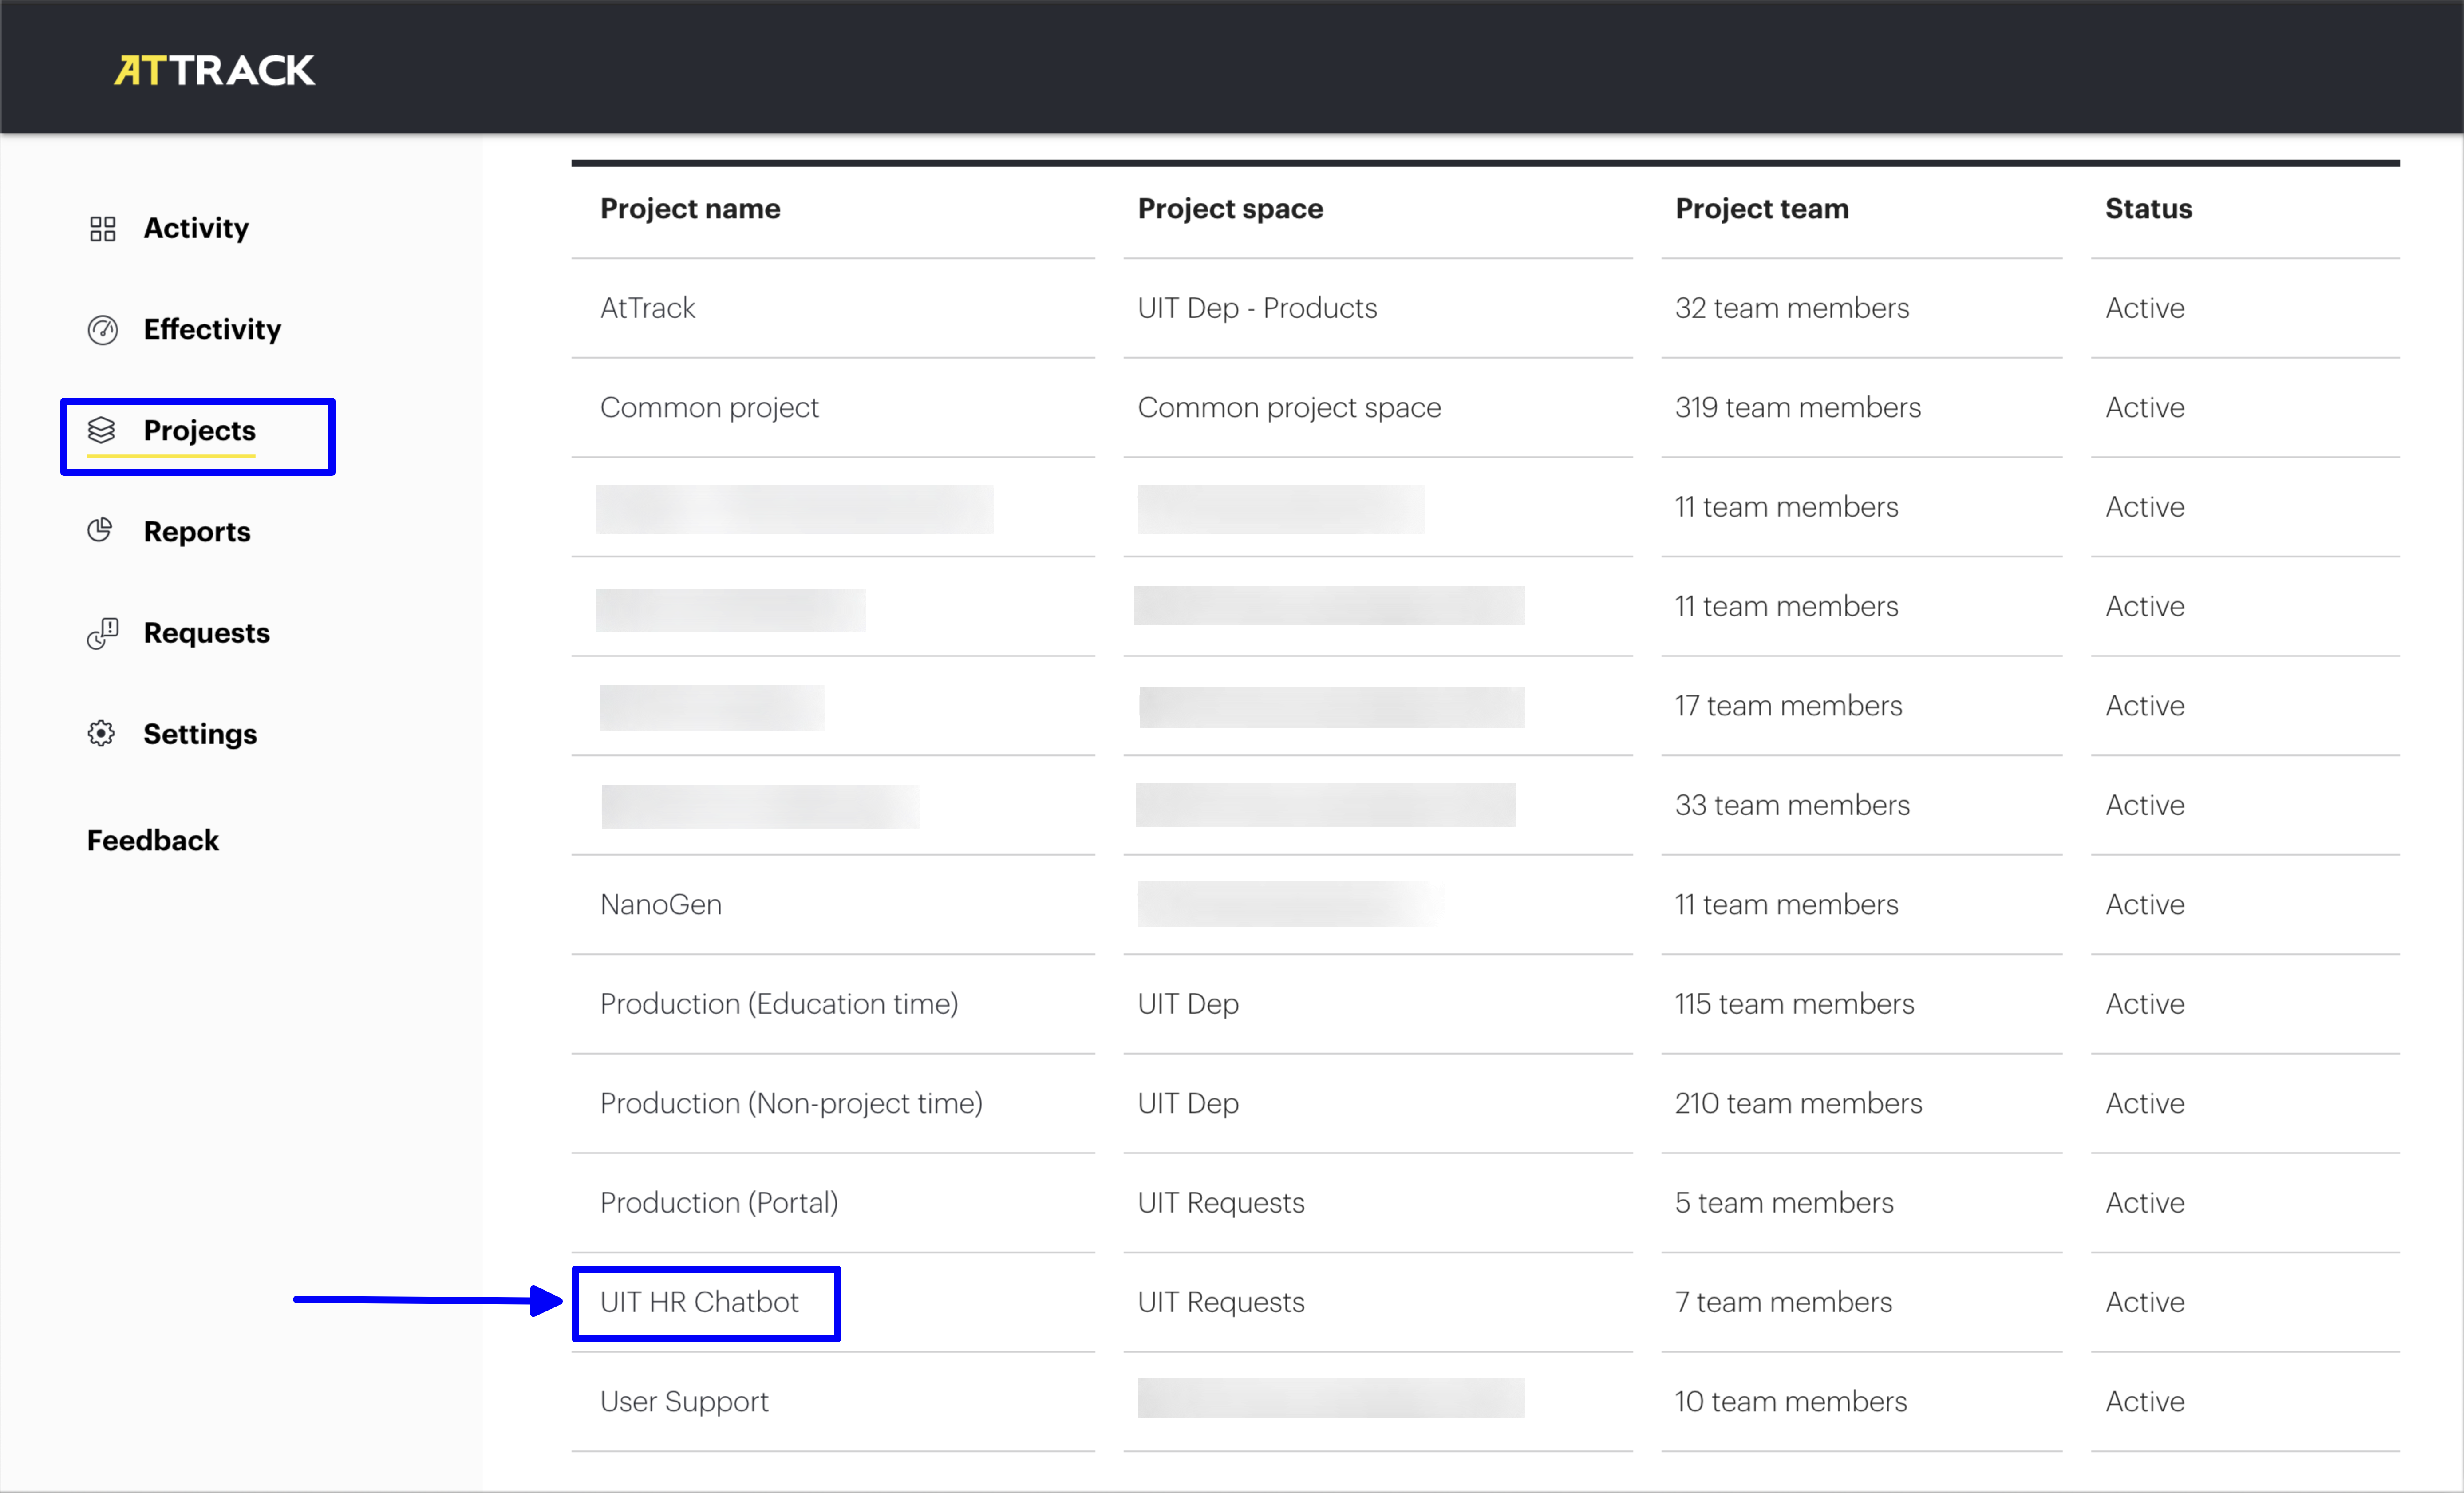The width and height of the screenshot is (2464, 1493).
Task: Click Active status in Common project row
Action: [2145, 408]
